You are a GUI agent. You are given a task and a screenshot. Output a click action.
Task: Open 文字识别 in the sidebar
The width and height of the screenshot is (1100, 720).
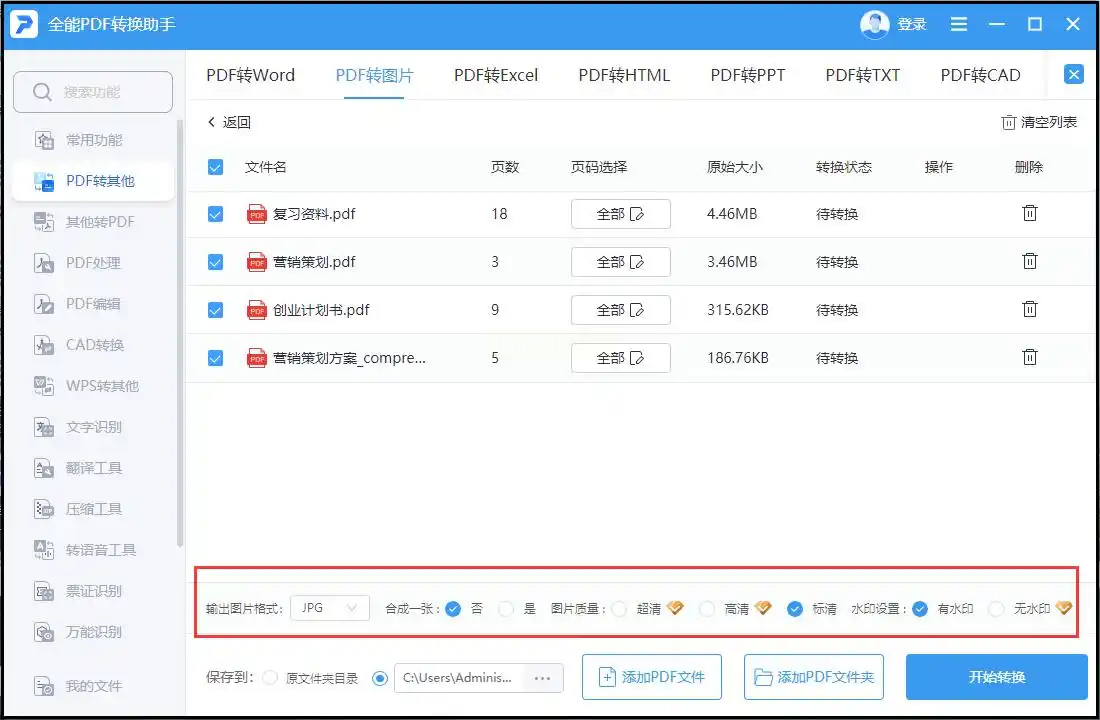coord(93,427)
